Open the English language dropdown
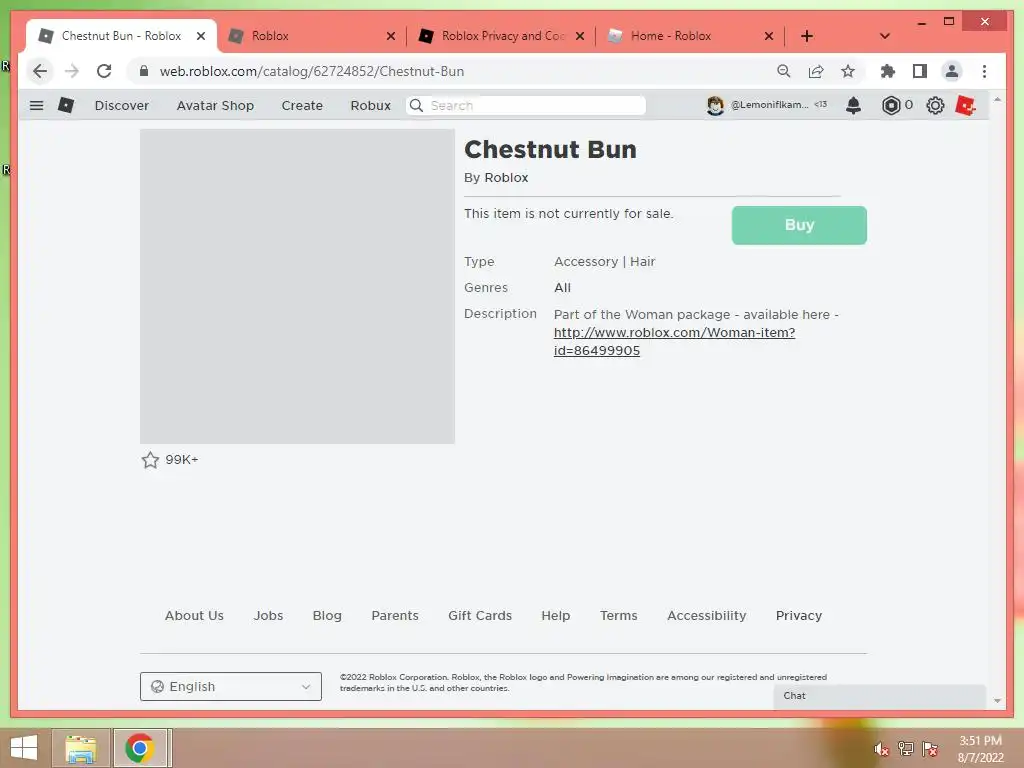1024x768 pixels. [231, 686]
